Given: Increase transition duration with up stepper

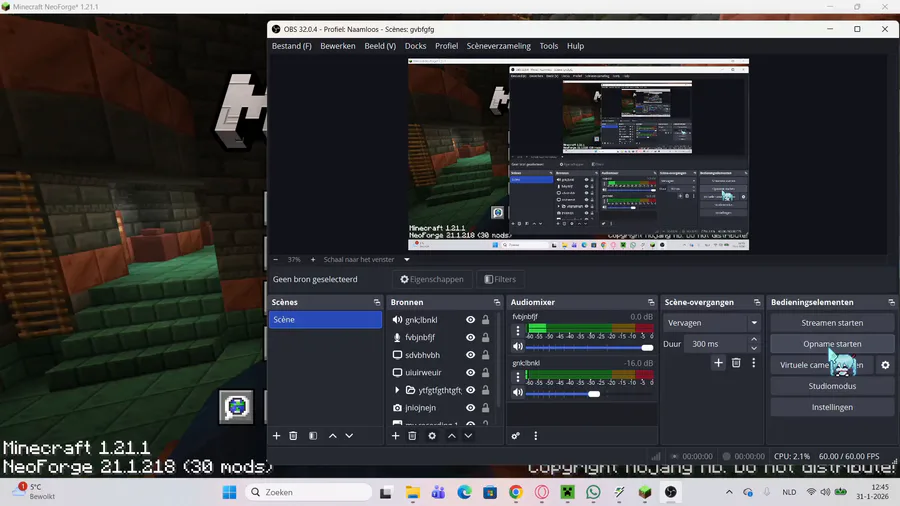Looking at the screenshot, I should coord(754,340).
